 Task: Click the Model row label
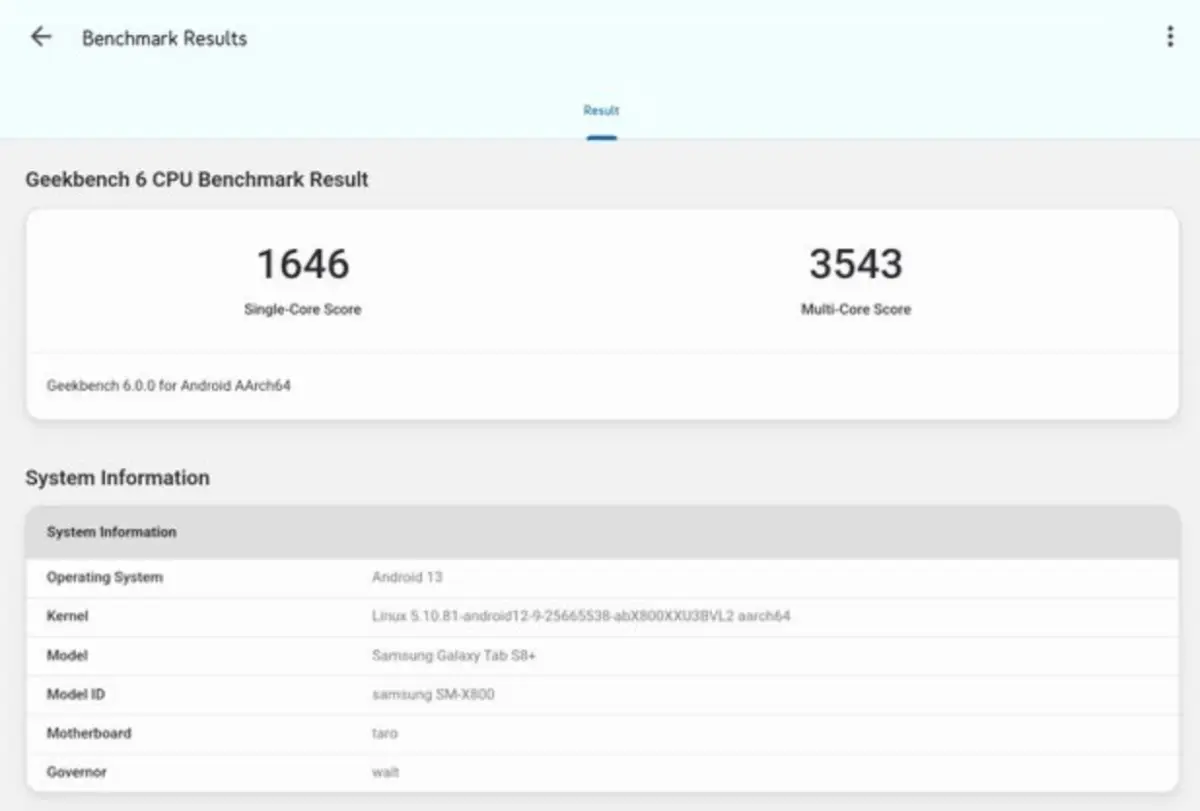pyautogui.click(x=67, y=656)
